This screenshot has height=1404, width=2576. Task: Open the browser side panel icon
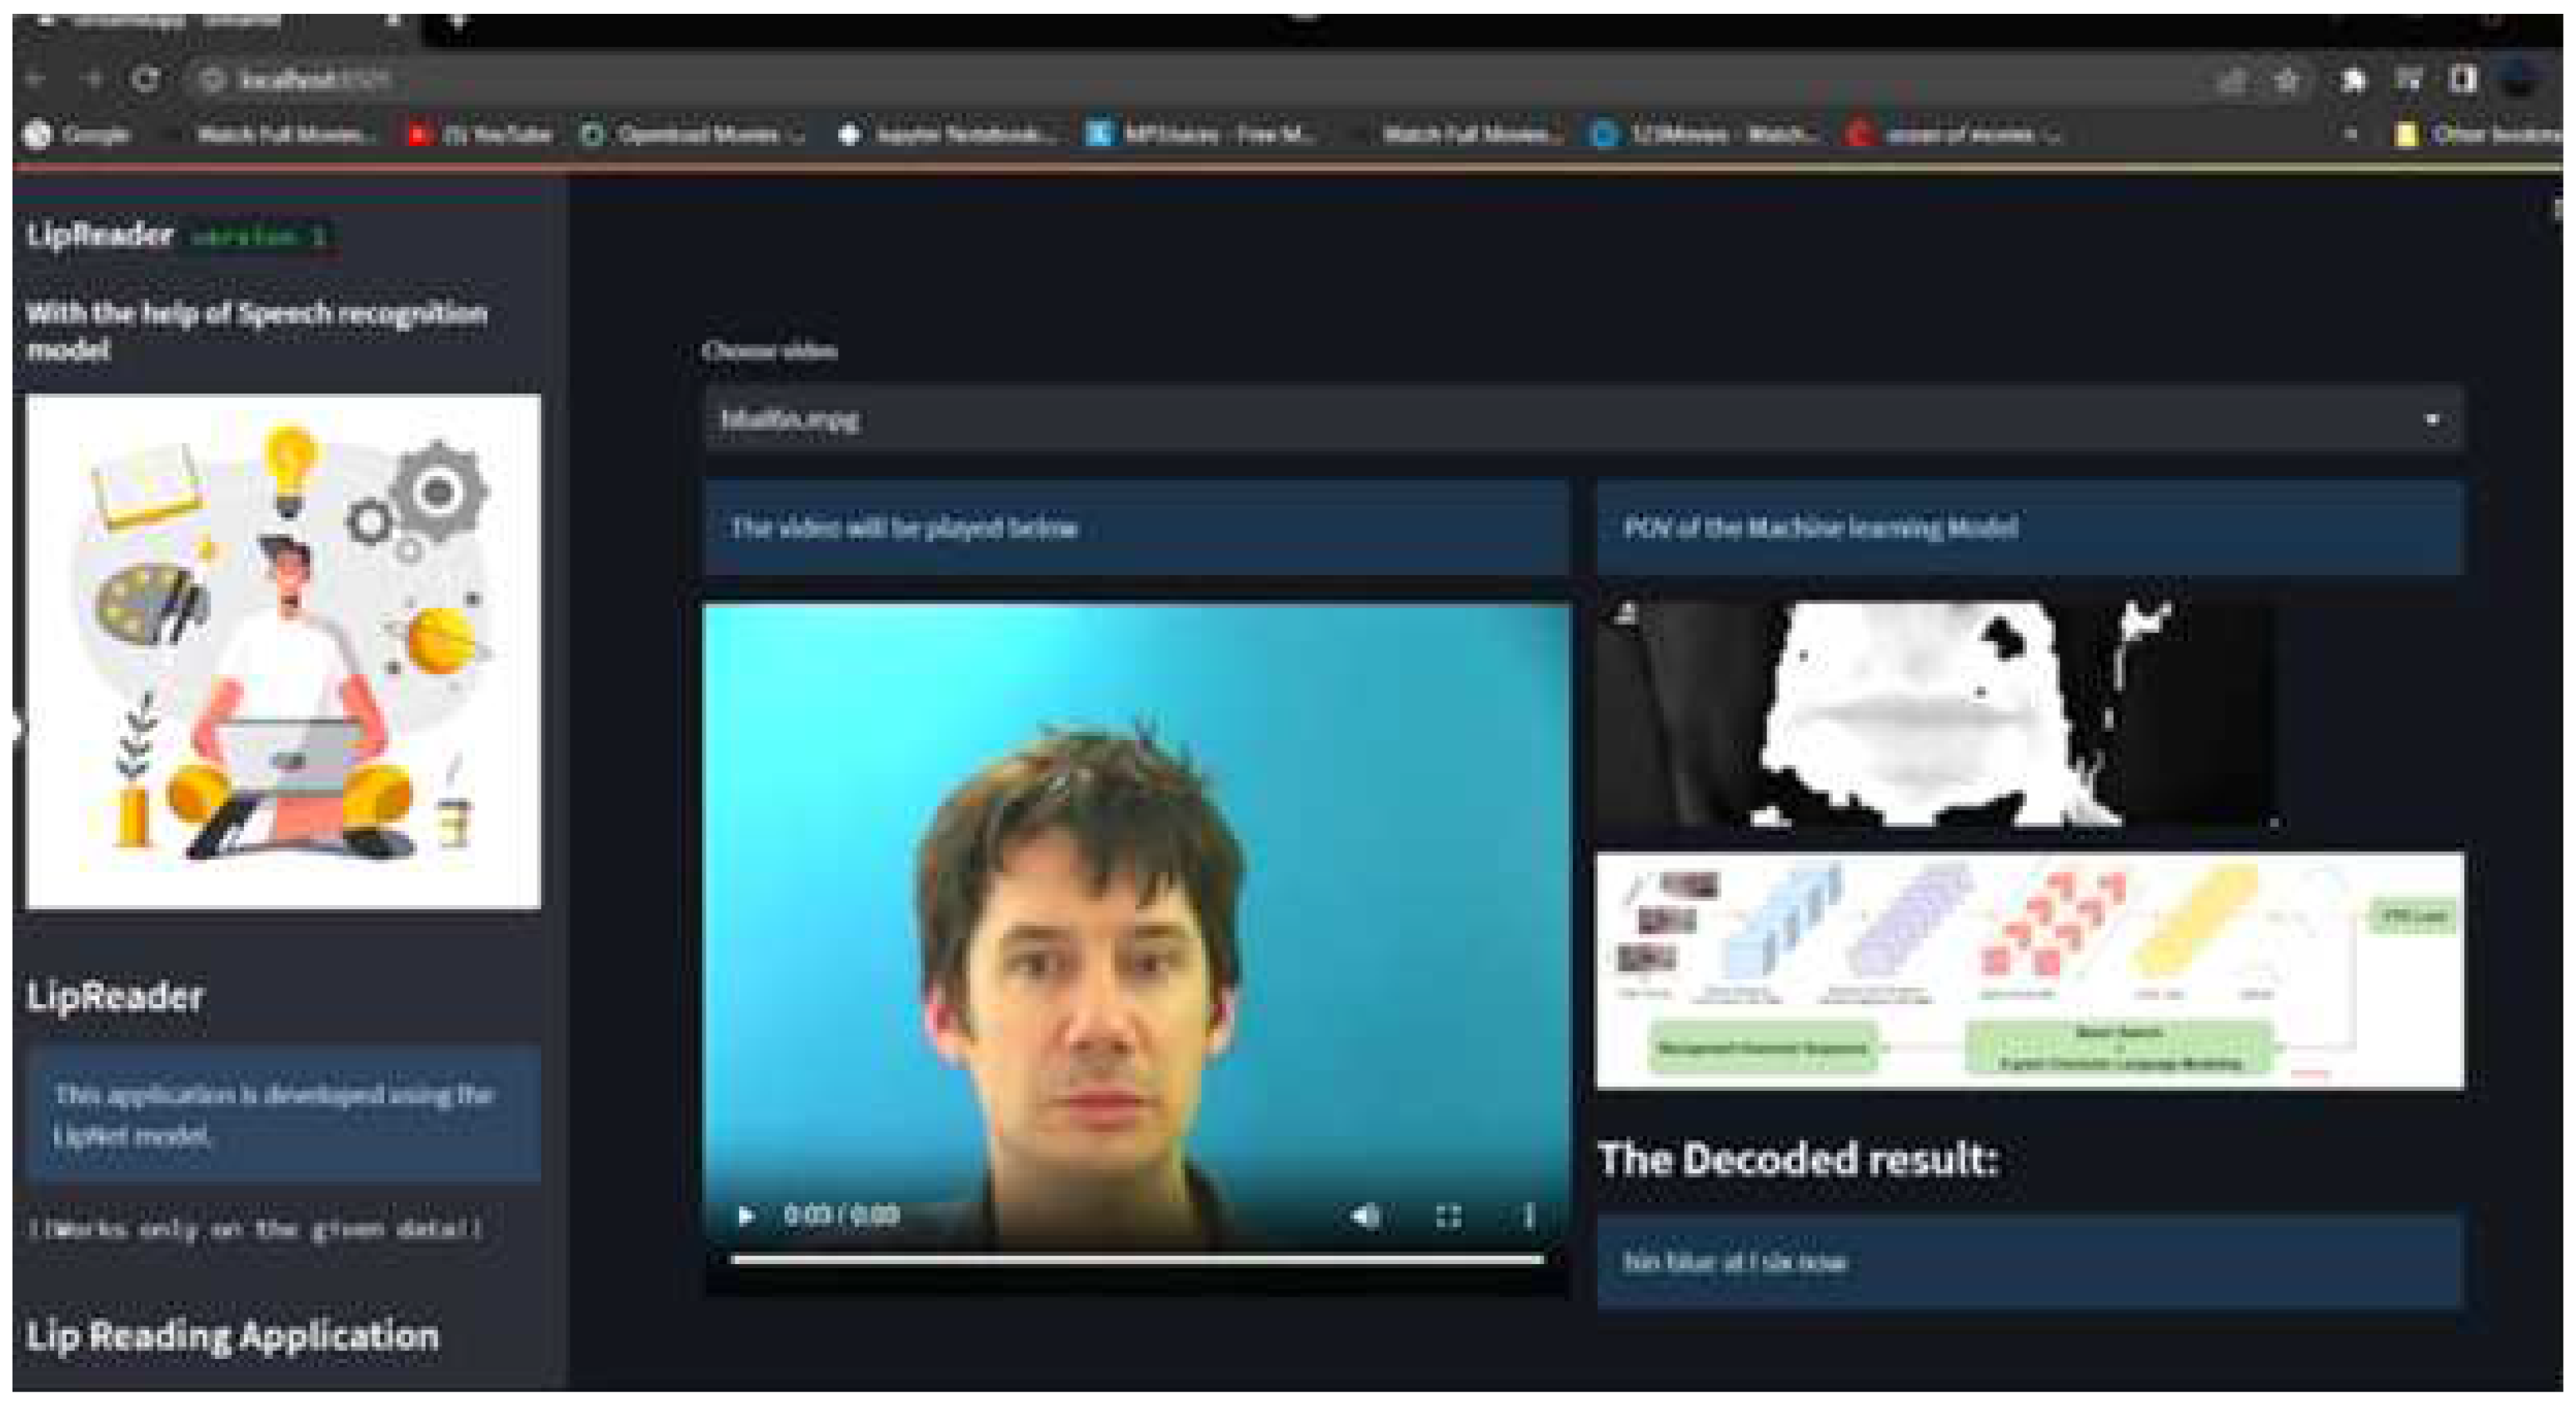2463,79
